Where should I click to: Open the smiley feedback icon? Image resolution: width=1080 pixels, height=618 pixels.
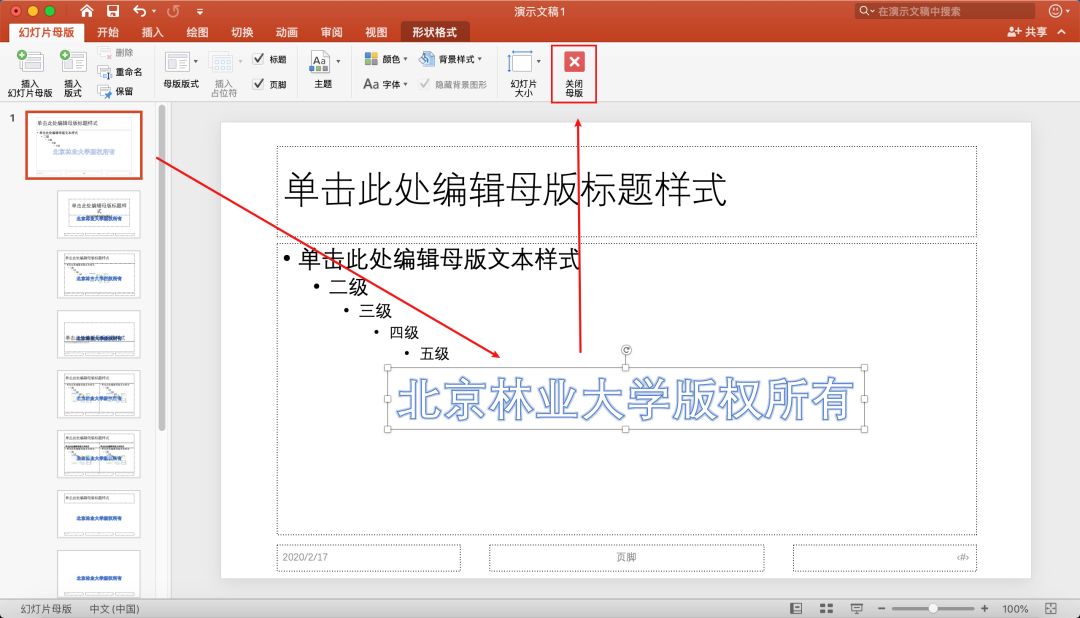click(1055, 11)
